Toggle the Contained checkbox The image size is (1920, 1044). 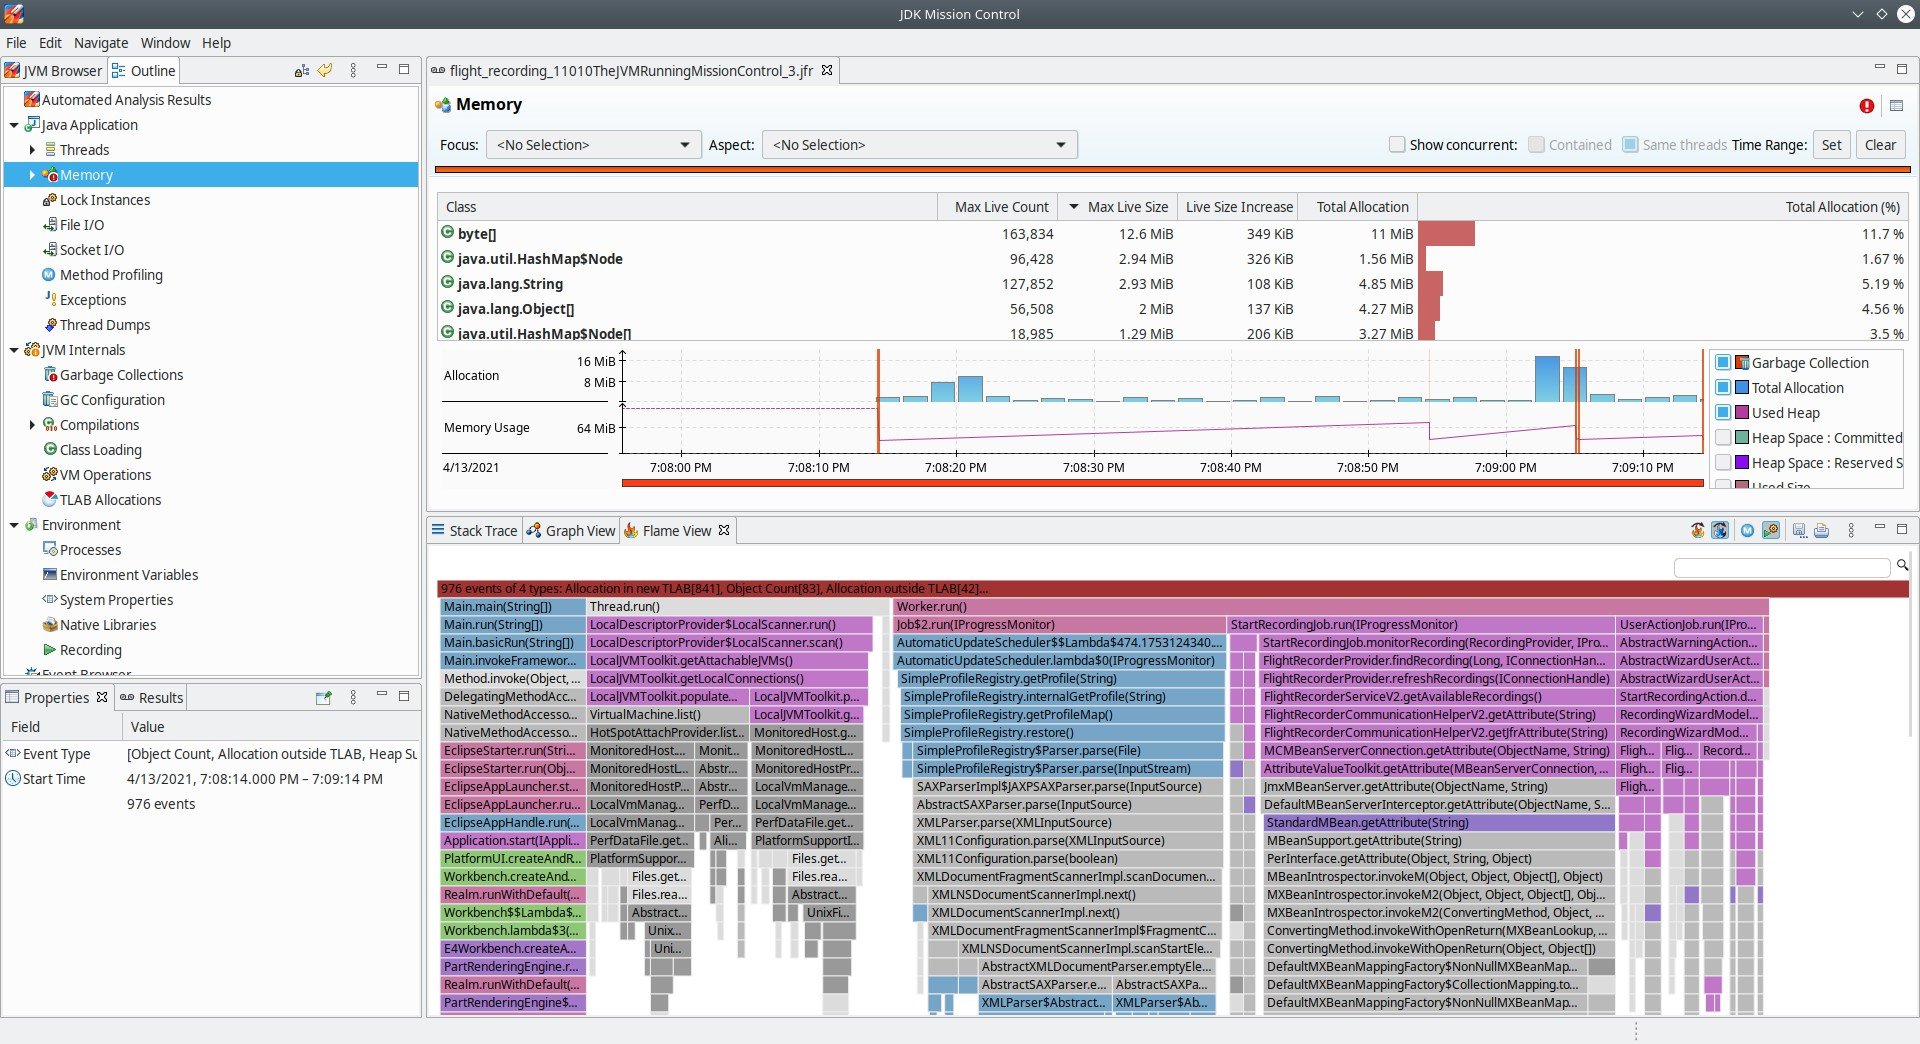(1537, 144)
